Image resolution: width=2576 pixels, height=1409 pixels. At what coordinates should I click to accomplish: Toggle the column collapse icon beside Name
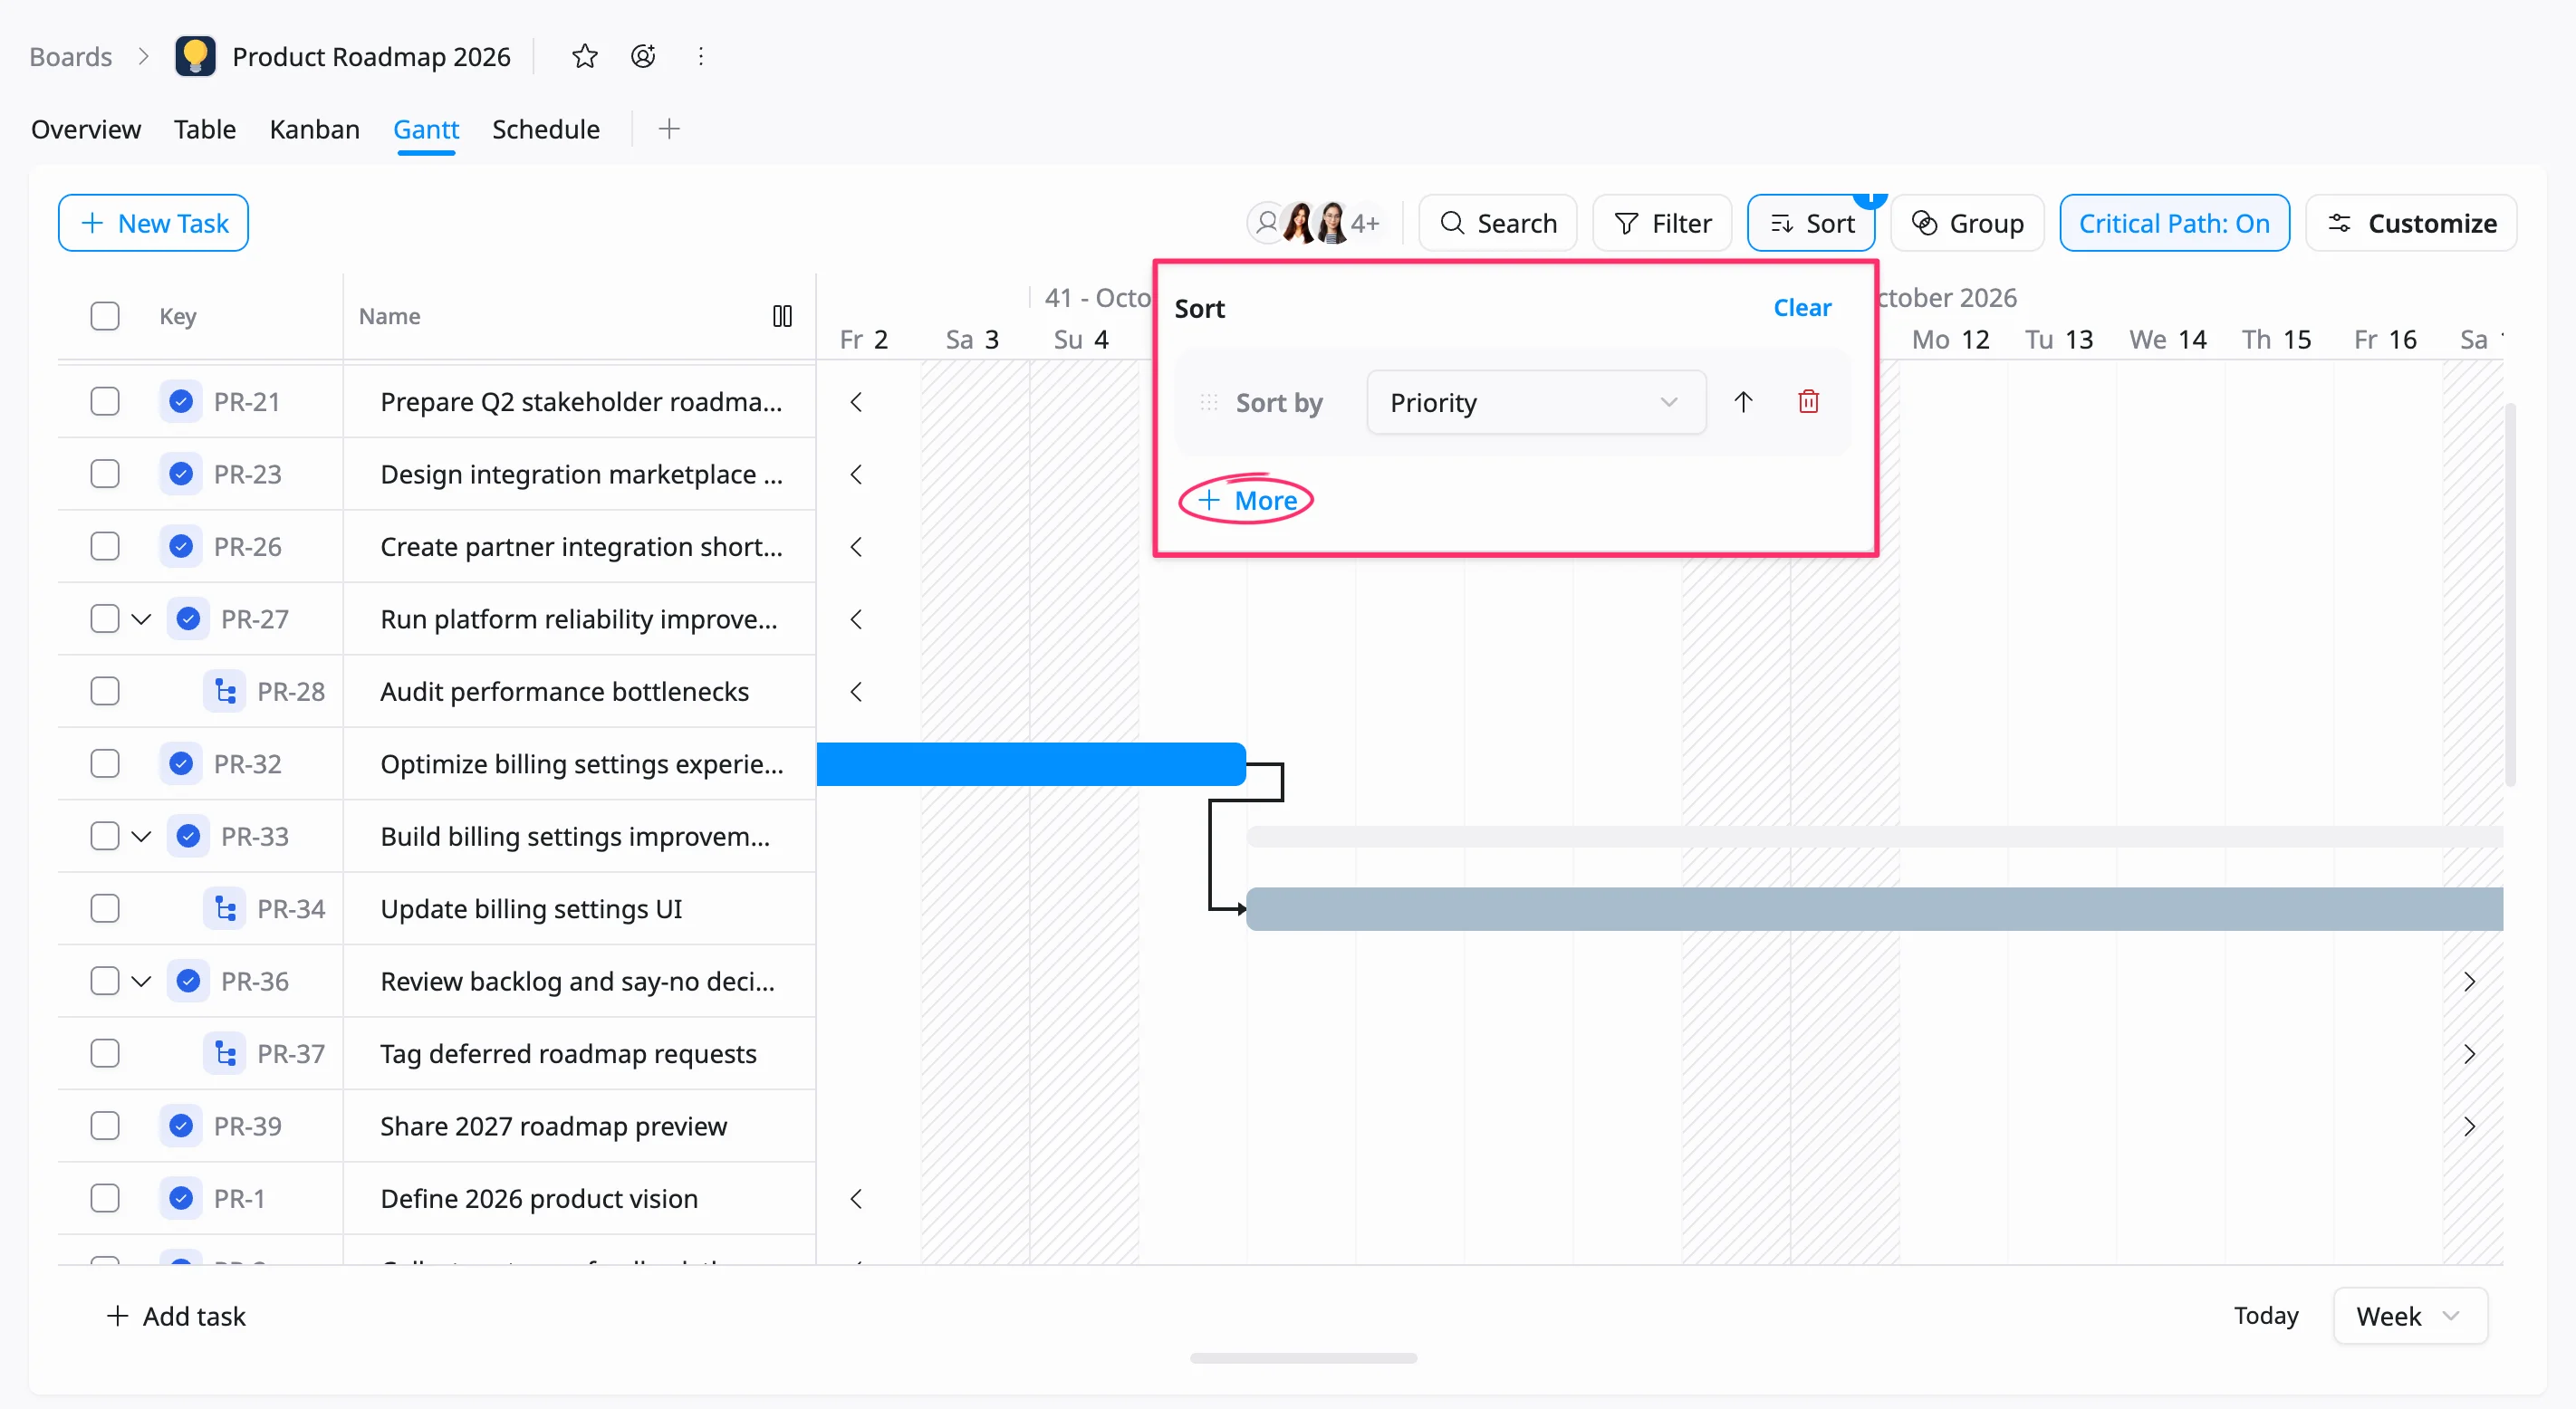[782, 316]
